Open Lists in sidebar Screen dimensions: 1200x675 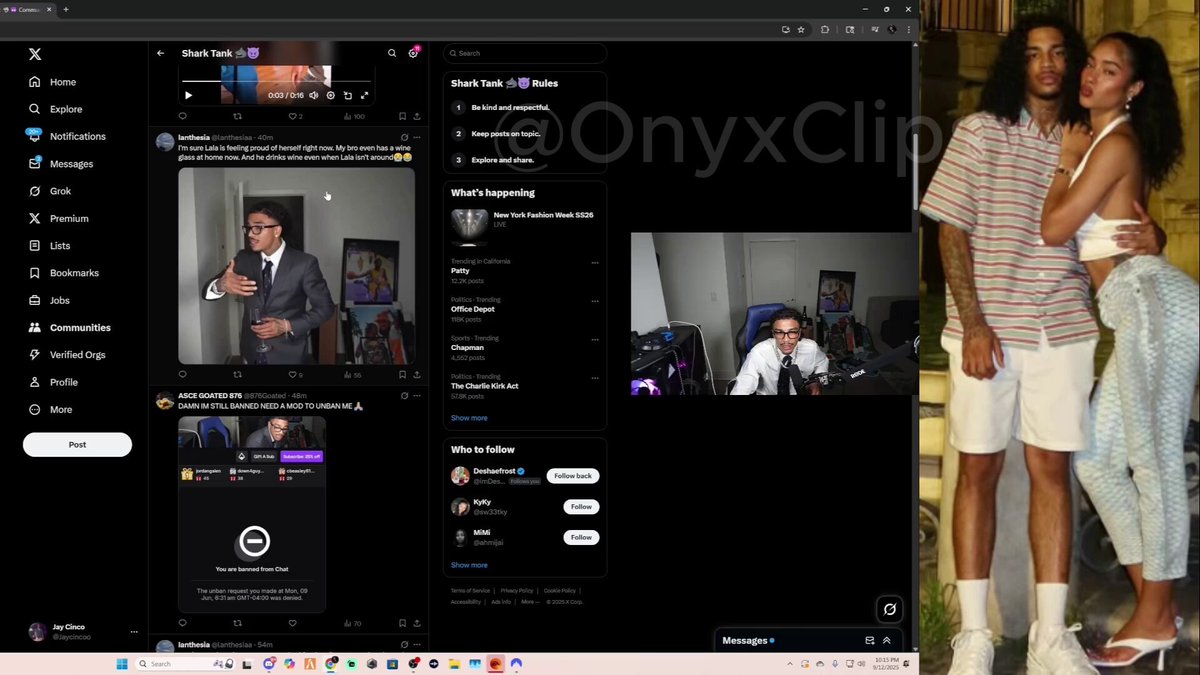[x=50, y=246]
